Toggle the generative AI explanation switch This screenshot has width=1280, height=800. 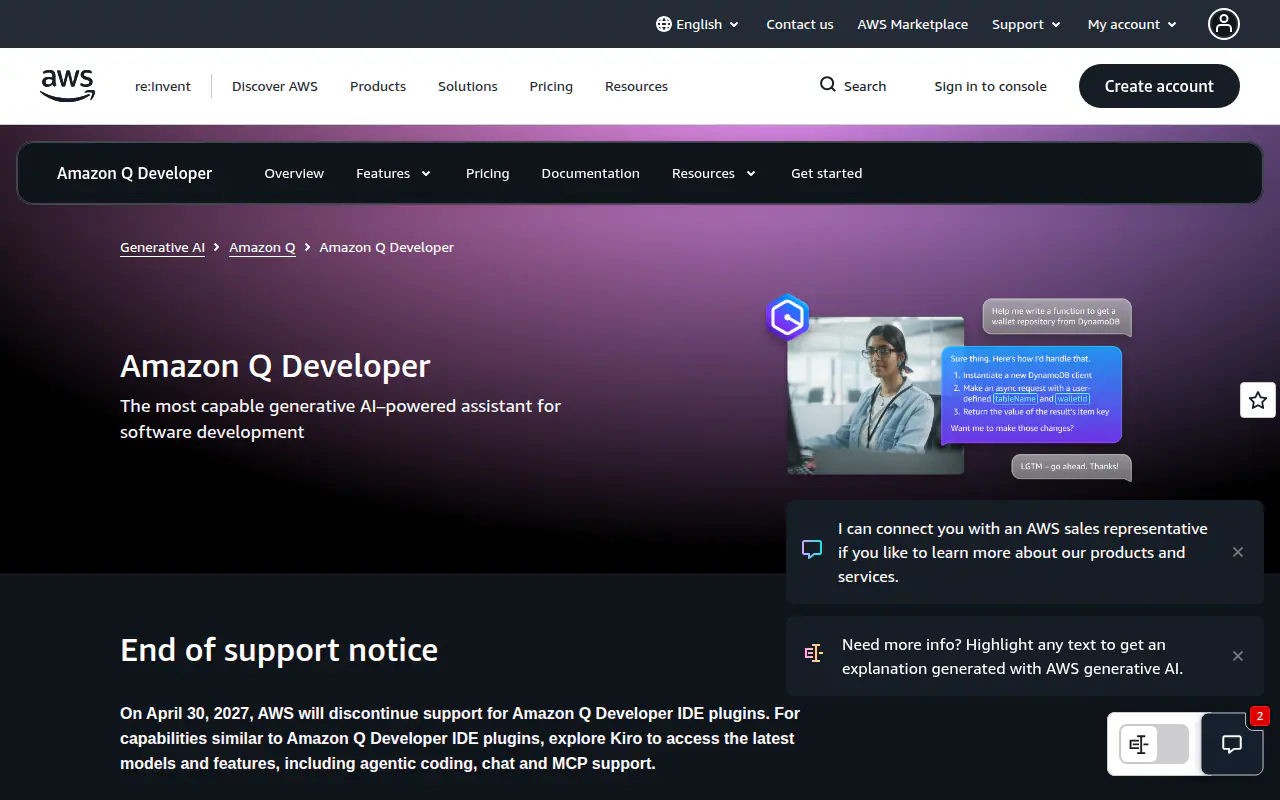coord(1154,744)
